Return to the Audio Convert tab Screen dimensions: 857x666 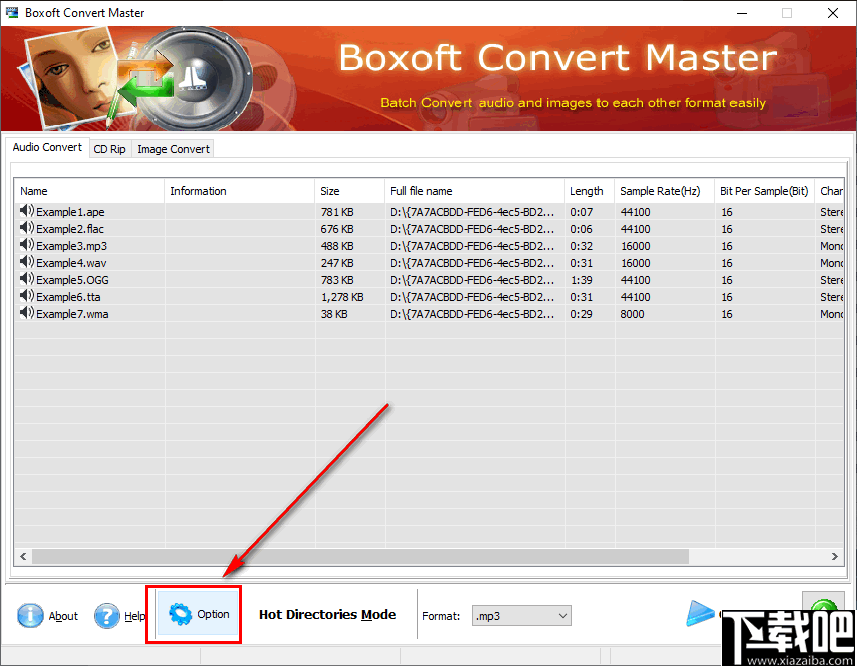46,147
